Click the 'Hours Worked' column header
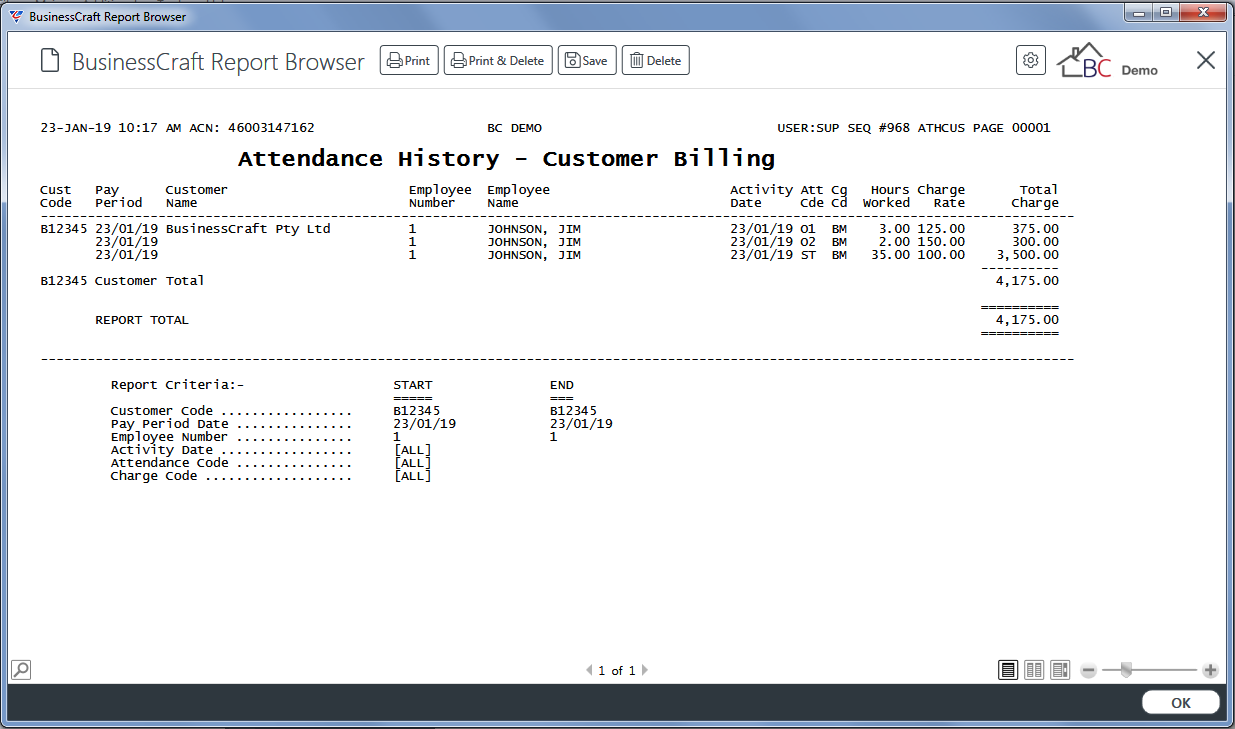Viewport: 1235px width, 729px height. click(x=887, y=196)
